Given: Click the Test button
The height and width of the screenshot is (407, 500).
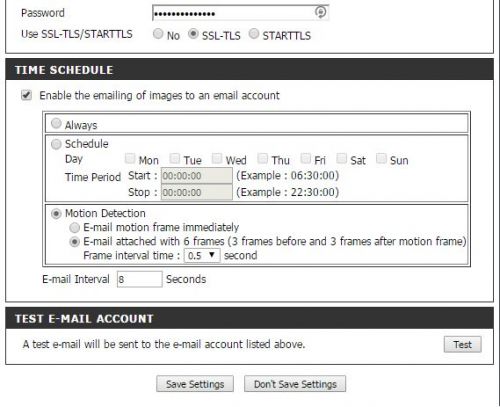Looking at the screenshot, I should [462, 344].
